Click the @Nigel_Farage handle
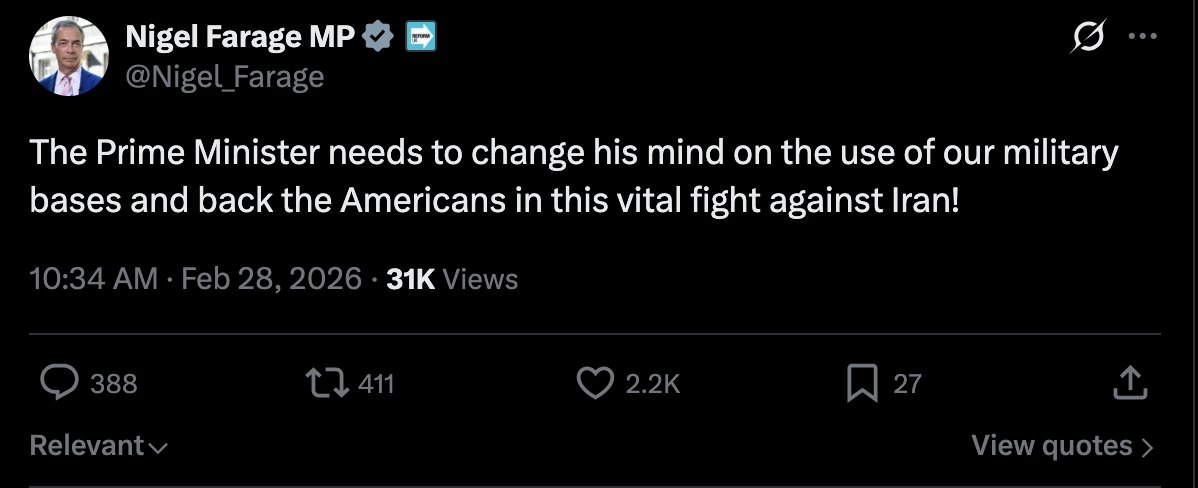This screenshot has width=1198, height=488. [x=224, y=77]
